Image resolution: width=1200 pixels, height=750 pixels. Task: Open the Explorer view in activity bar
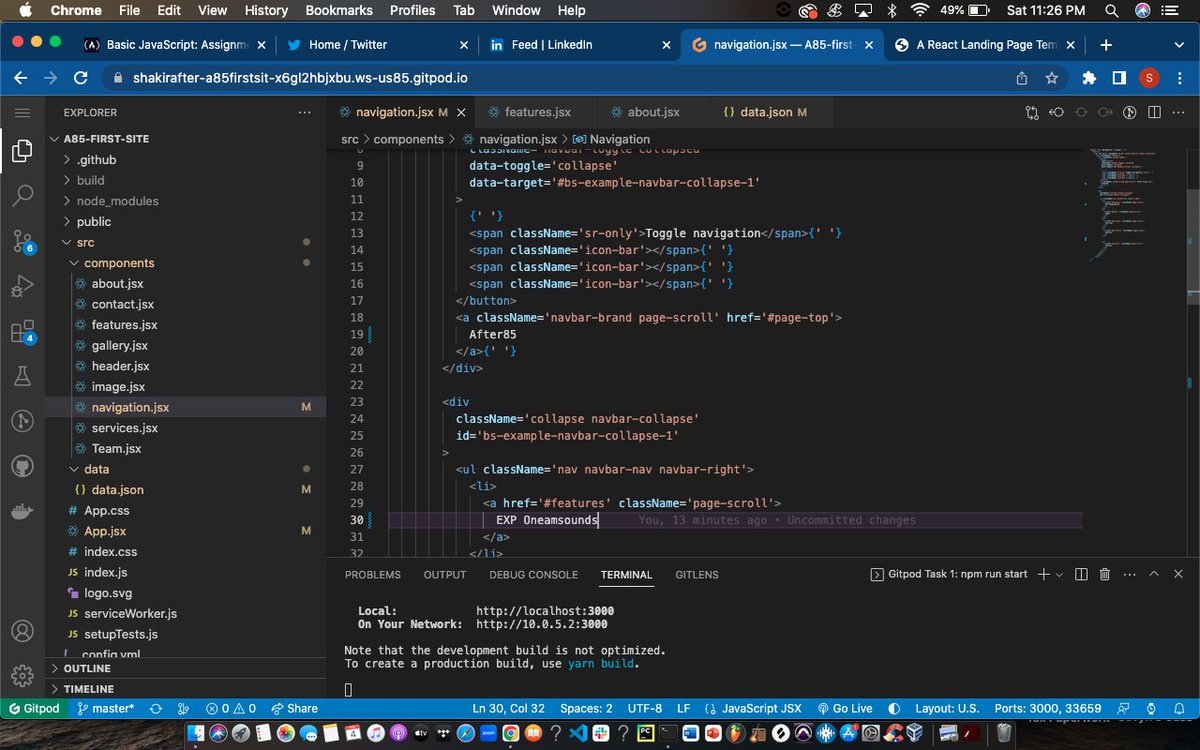point(22,151)
